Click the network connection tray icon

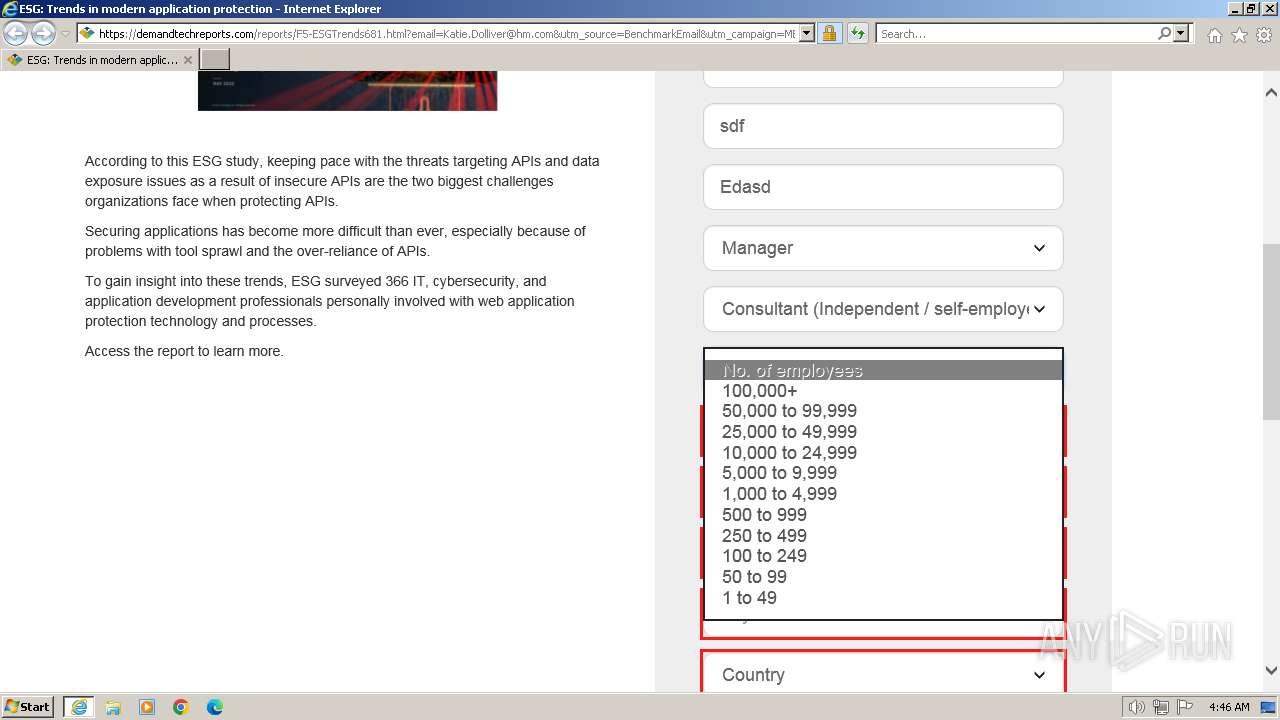[x=1161, y=707]
